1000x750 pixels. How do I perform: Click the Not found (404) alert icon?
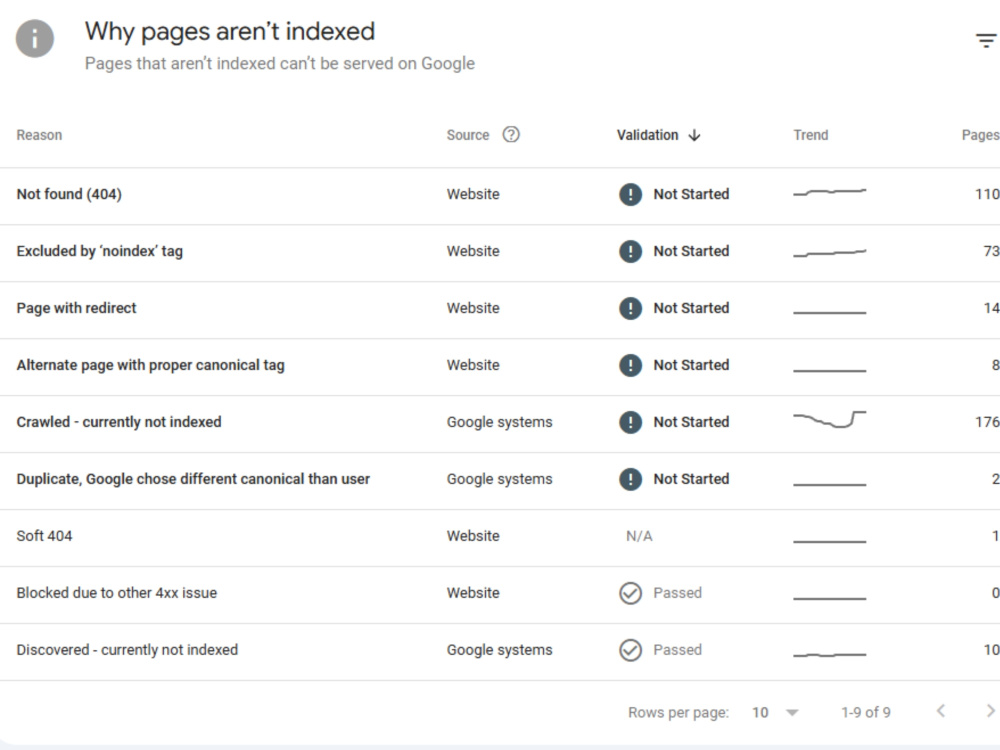click(x=630, y=194)
